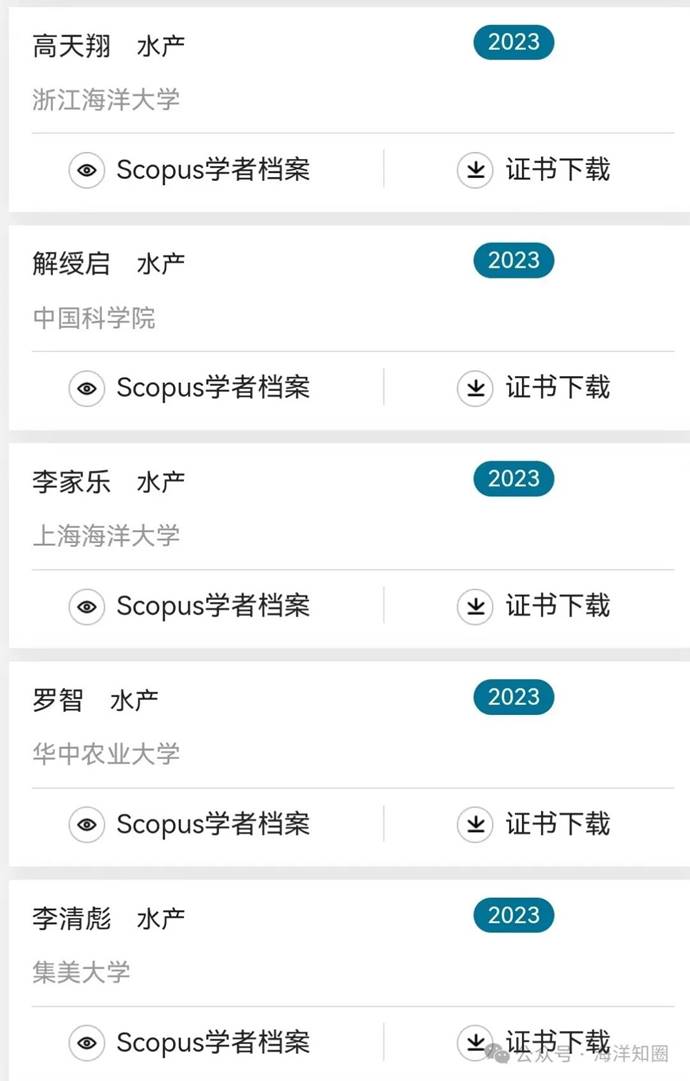Image resolution: width=690 pixels, height=1081 pixels.
Task: Click download icon in 高天翔's card
Action: tap(475, 170)
